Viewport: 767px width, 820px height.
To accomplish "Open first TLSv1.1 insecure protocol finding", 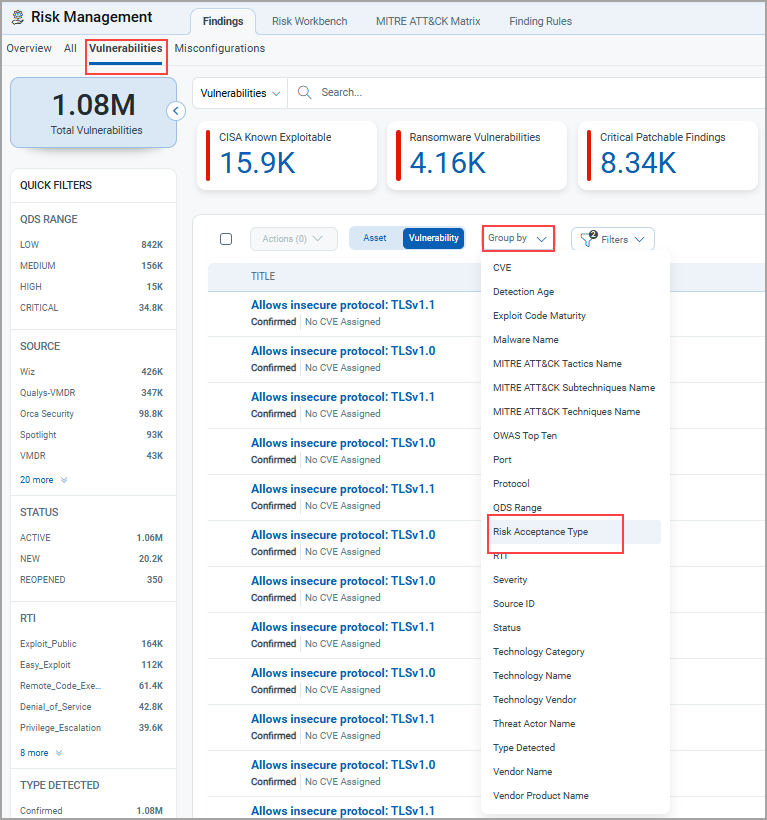I will [342, 305].
